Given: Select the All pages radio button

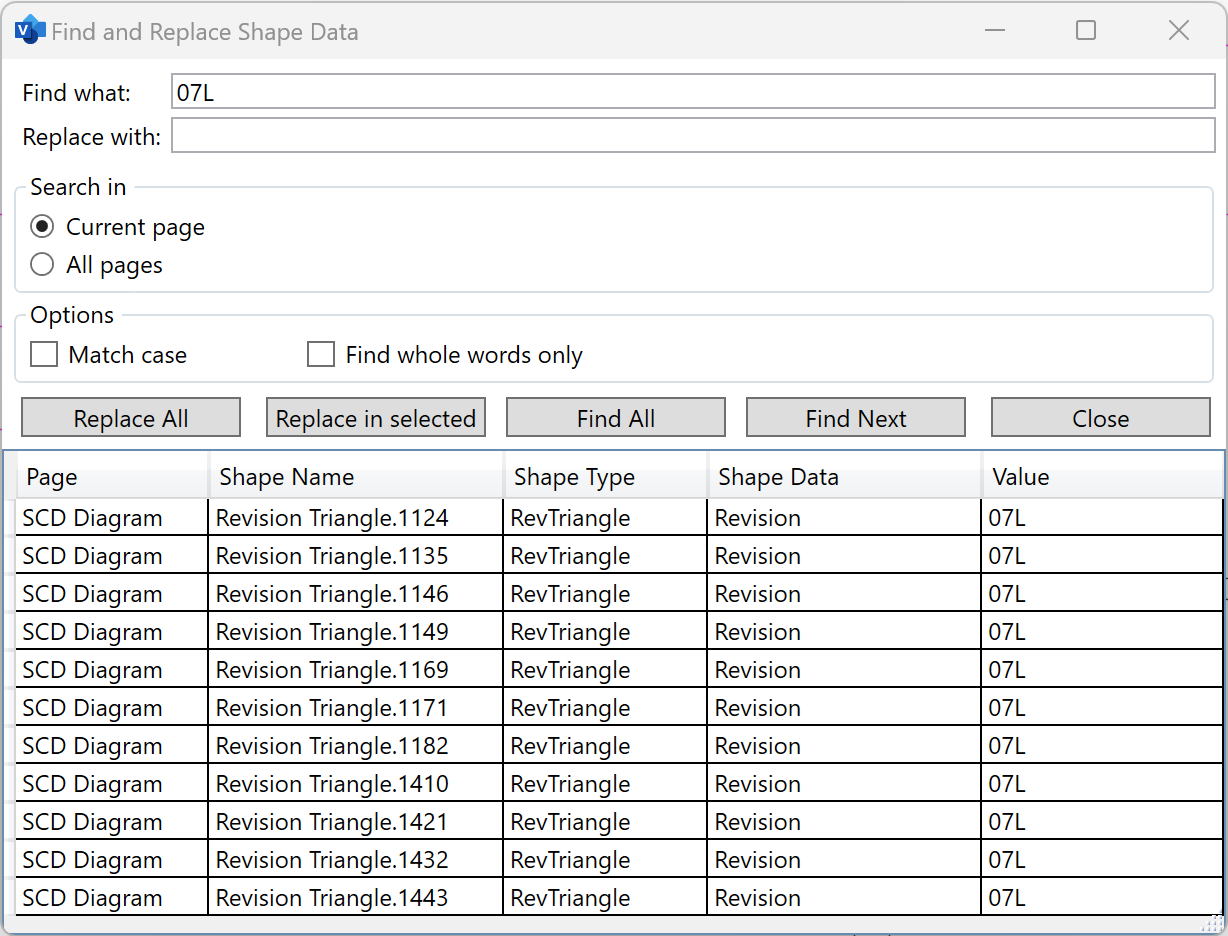Looking at the screenshot, I should click(x=42, y=265).
